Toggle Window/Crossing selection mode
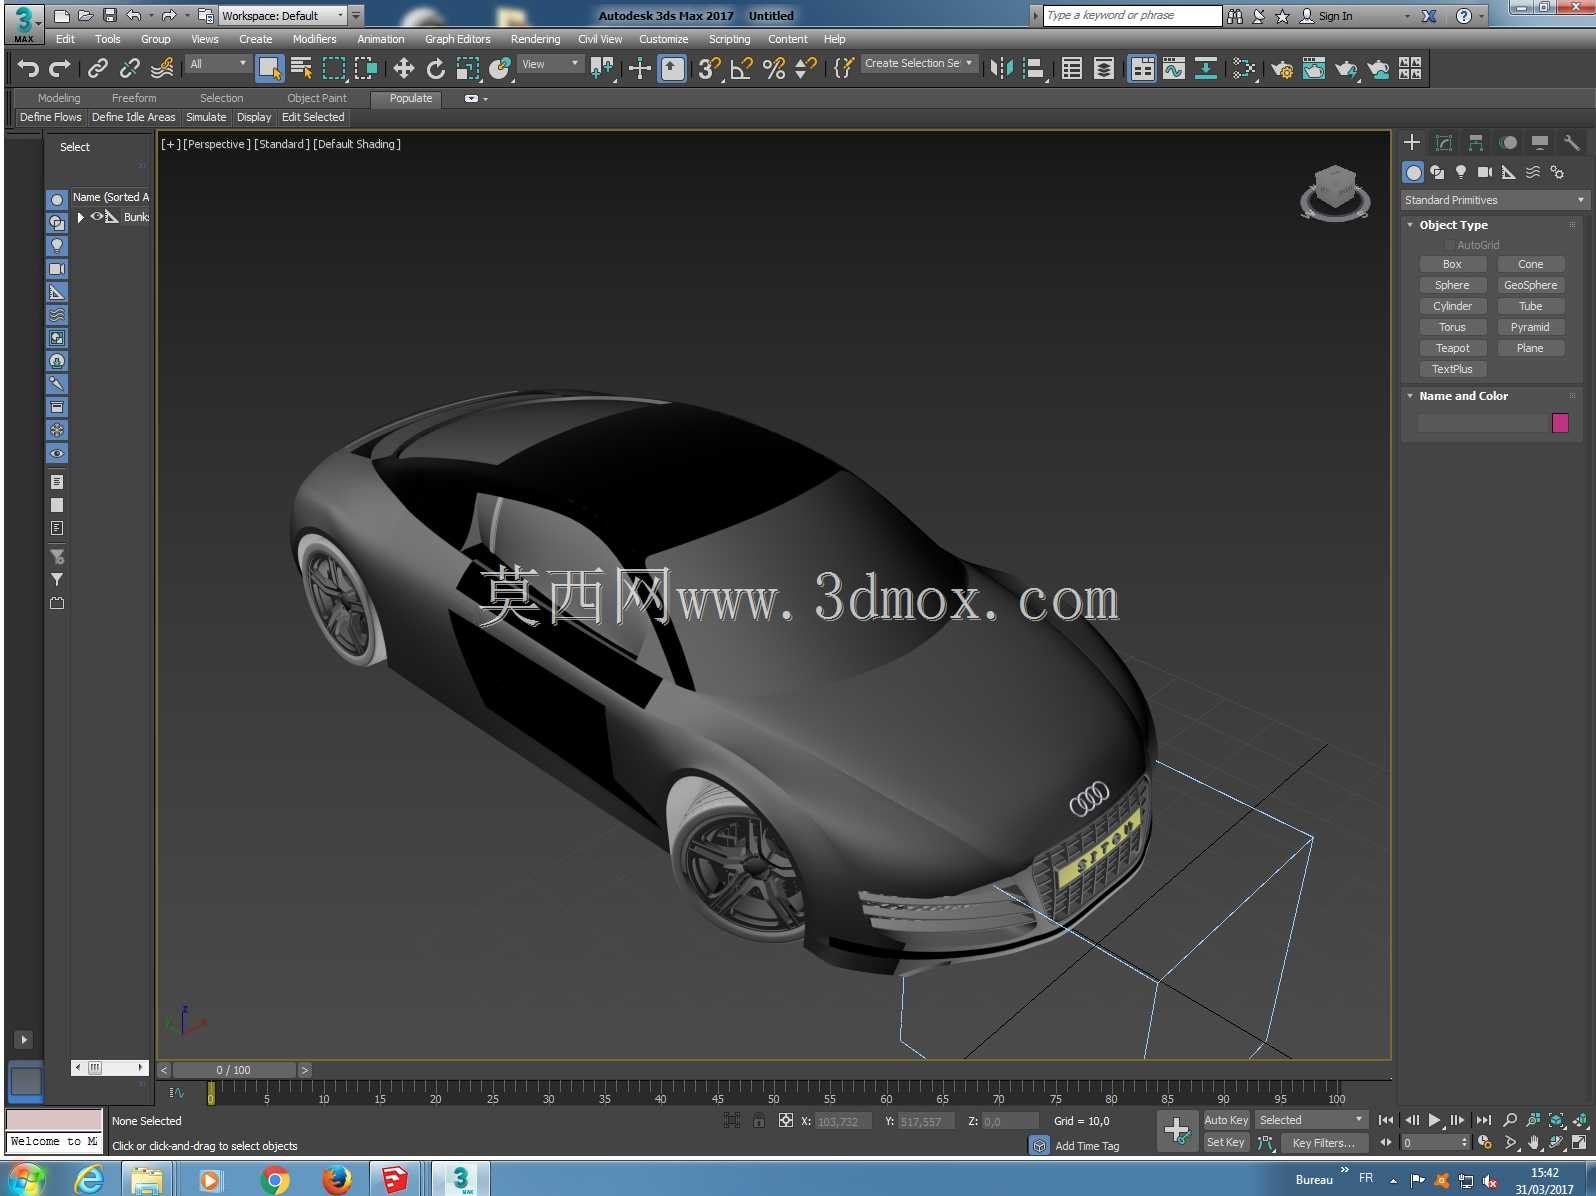Viewport: 1596px width, 1196px height. tap(366, 68)
